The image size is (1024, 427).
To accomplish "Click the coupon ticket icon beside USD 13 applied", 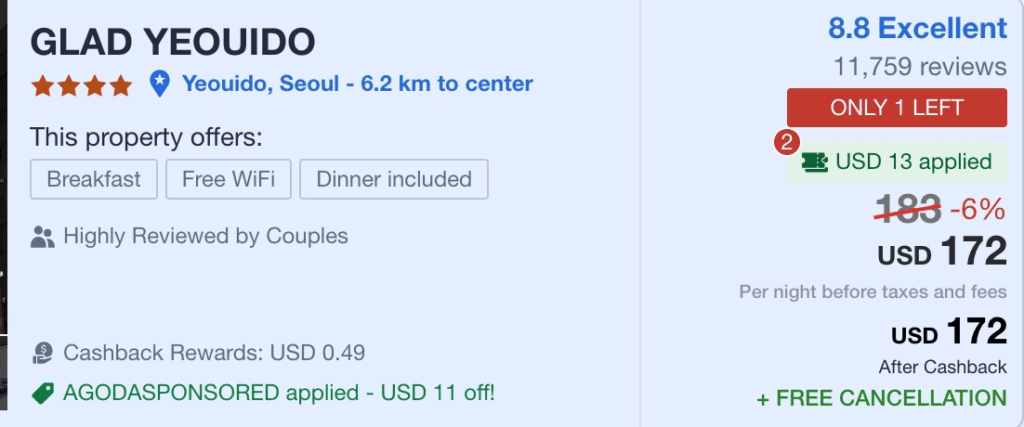I will [814, 162].
